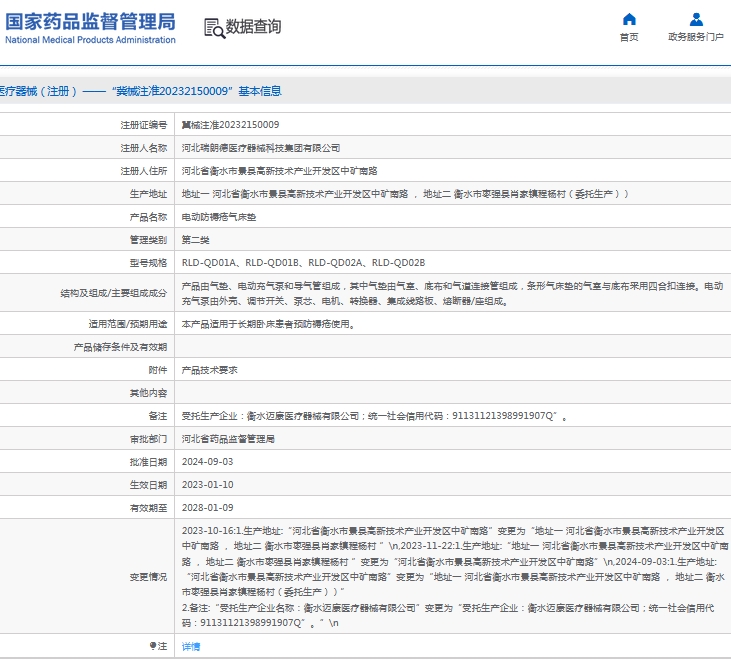The image size is (731, 660).
Task: Select the usage text 本产品适用于长期卧床患者
Action: (269, 324)
